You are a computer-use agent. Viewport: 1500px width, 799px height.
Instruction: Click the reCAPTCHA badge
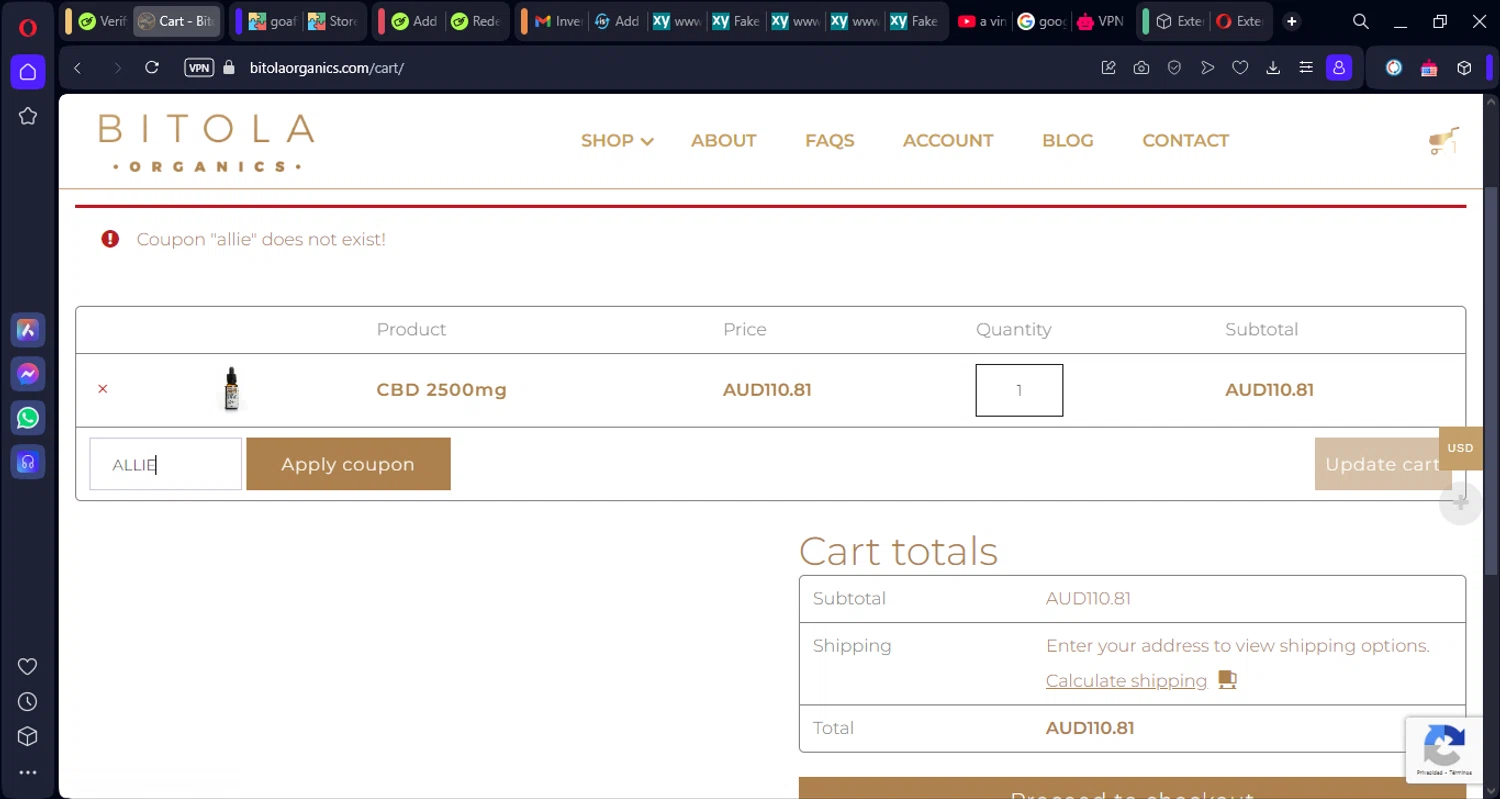click(1445, 750)
